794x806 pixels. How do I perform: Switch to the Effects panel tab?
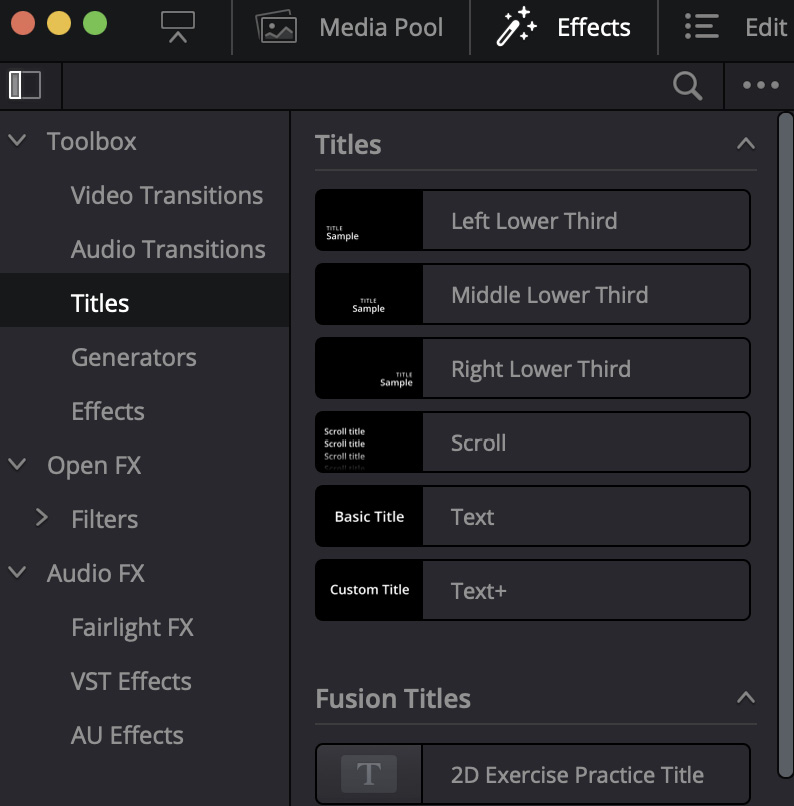(594, 27)
